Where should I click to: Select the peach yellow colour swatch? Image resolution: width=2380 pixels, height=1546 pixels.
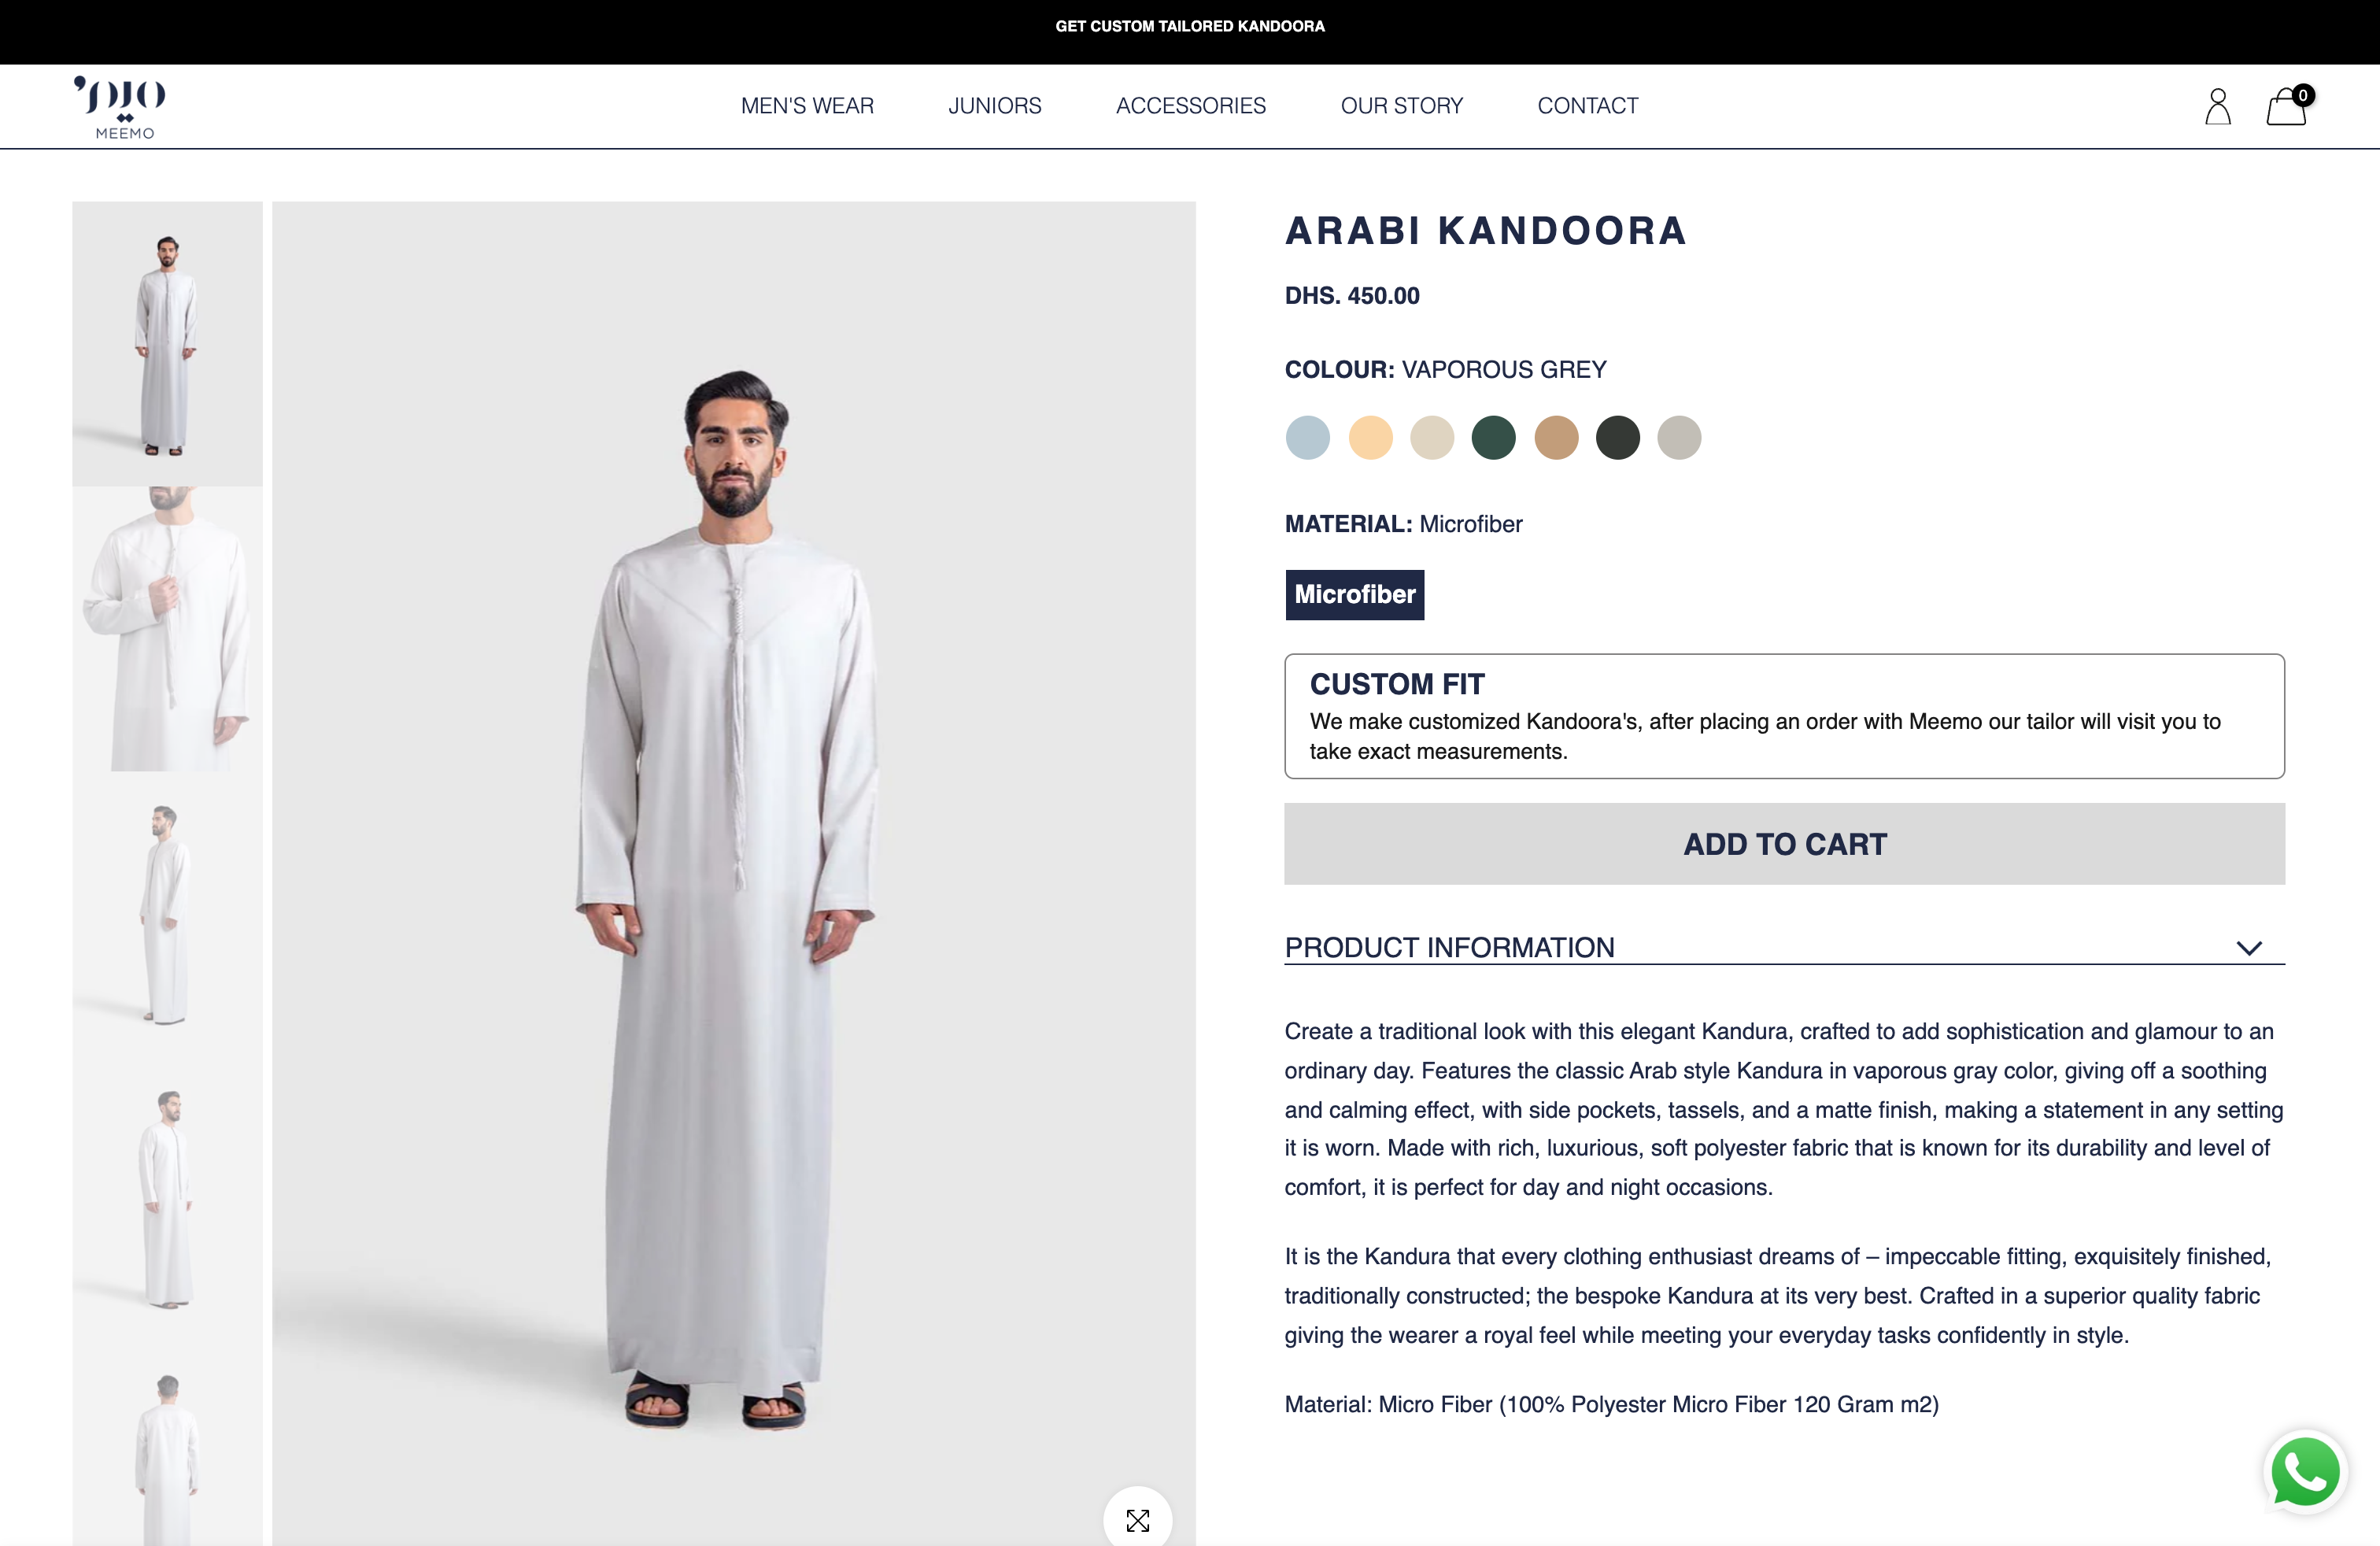point(1370,438)
